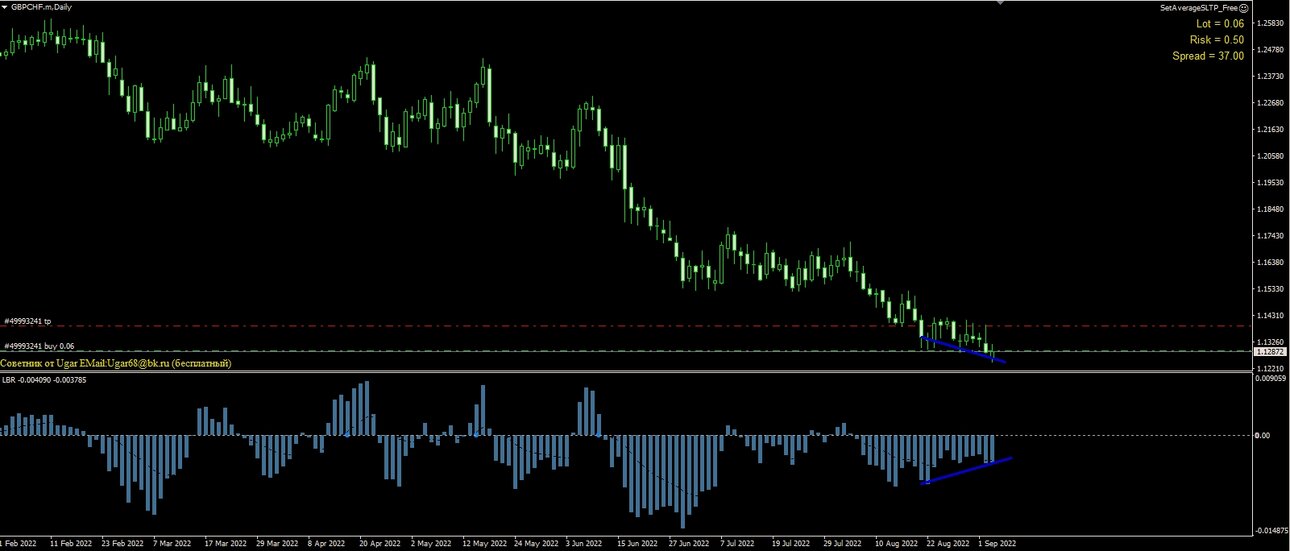Click the 1.22680 price scale value
The width and height of the screenshot is (1290, 551).
1272,102
